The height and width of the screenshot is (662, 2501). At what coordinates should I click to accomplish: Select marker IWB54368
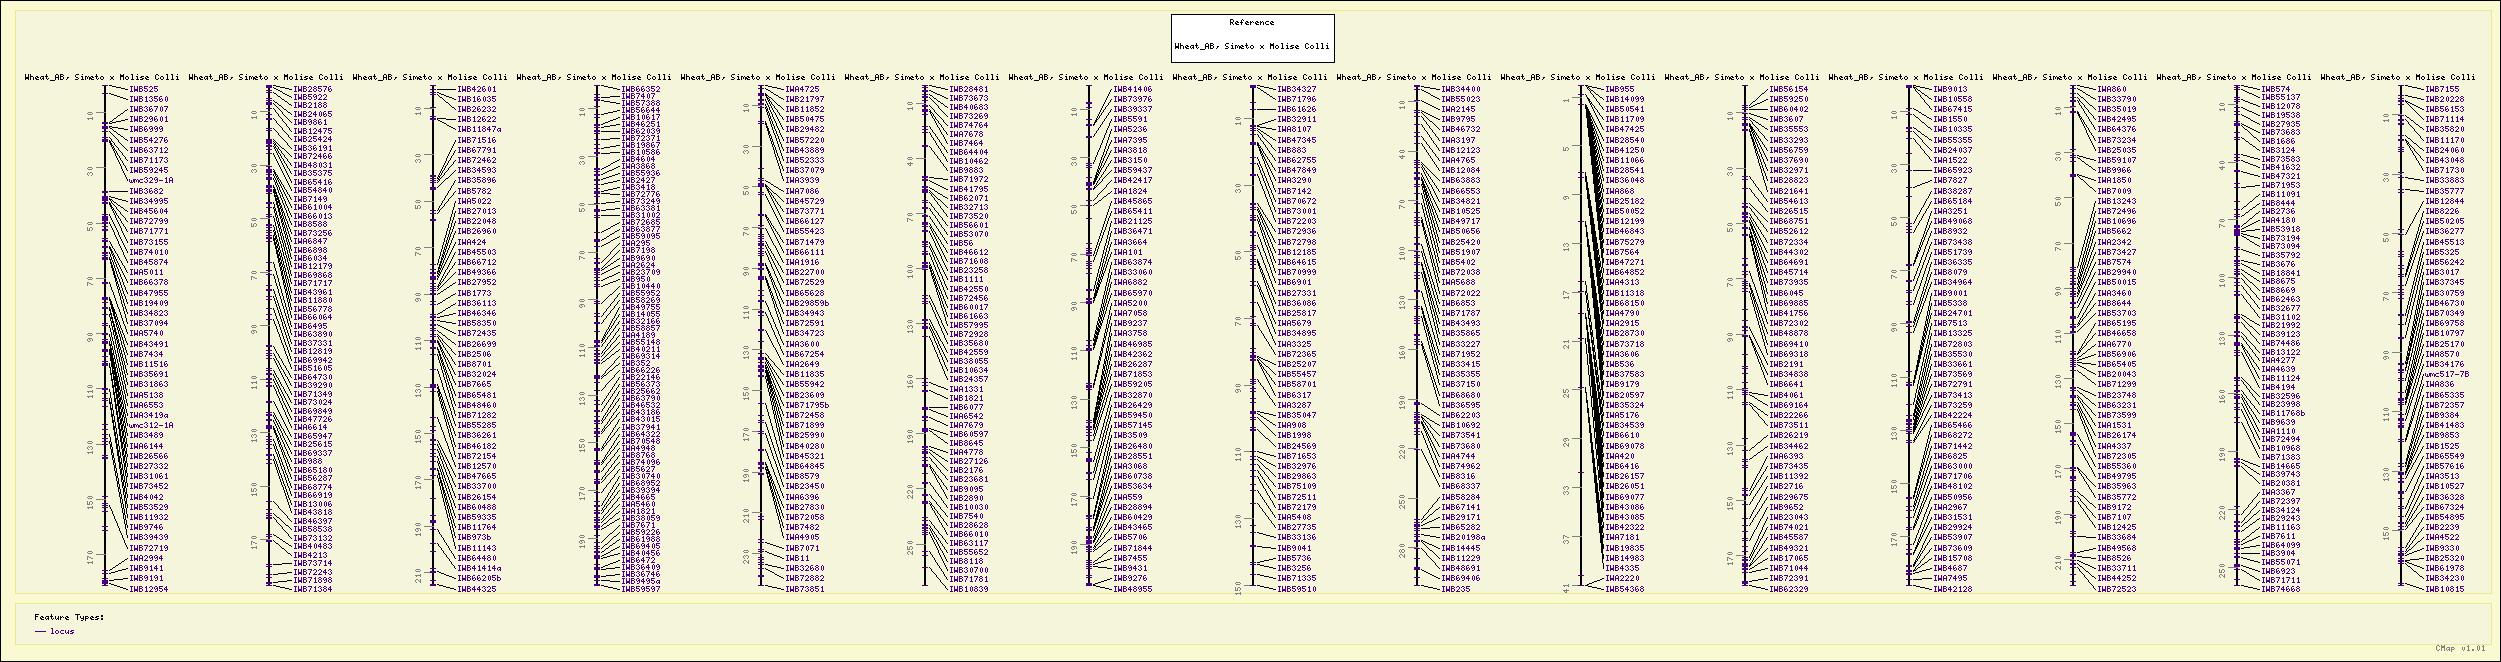[x=1624, y=589]
